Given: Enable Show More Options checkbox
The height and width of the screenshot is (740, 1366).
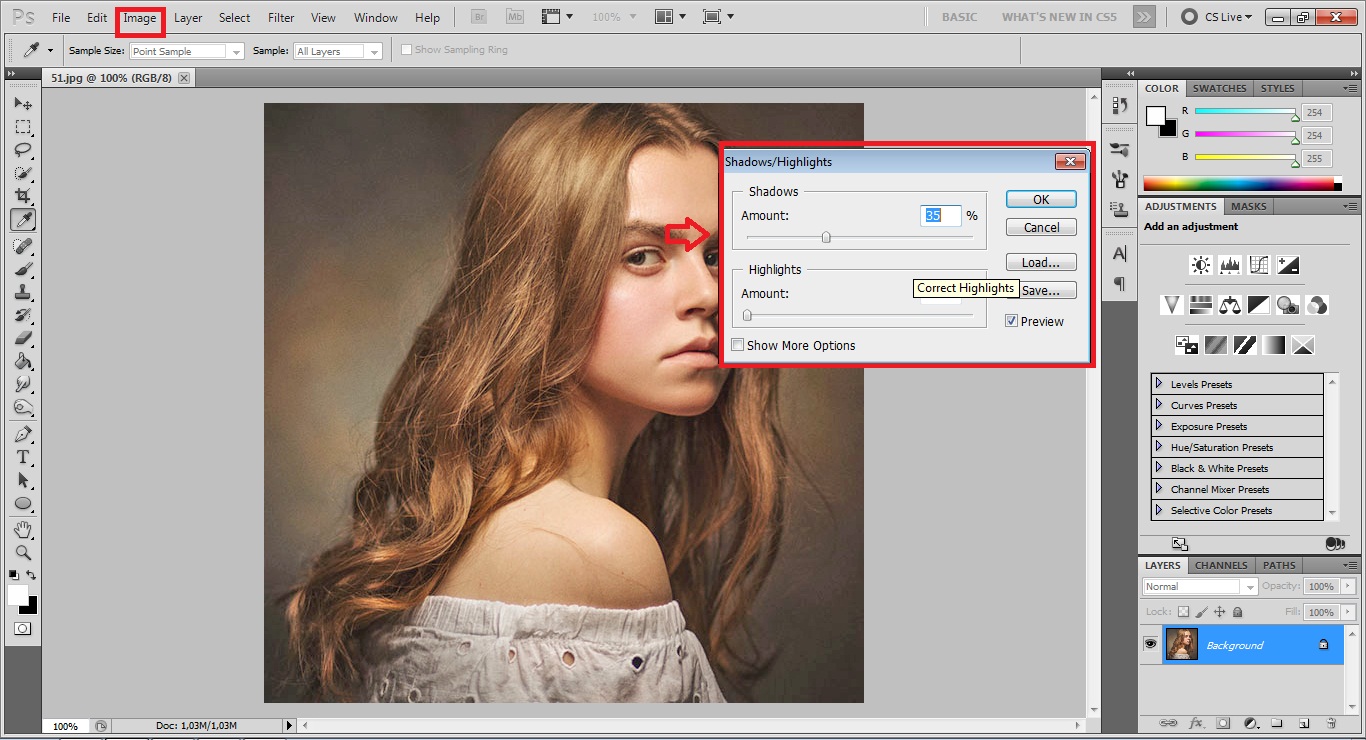Looking at the screenshot, I should pyautogui.click(x=738, y=345).
